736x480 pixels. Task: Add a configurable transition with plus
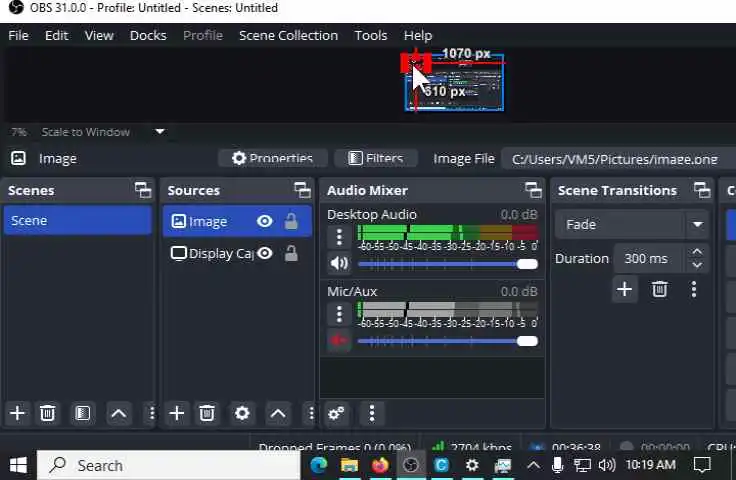[624, 289]
